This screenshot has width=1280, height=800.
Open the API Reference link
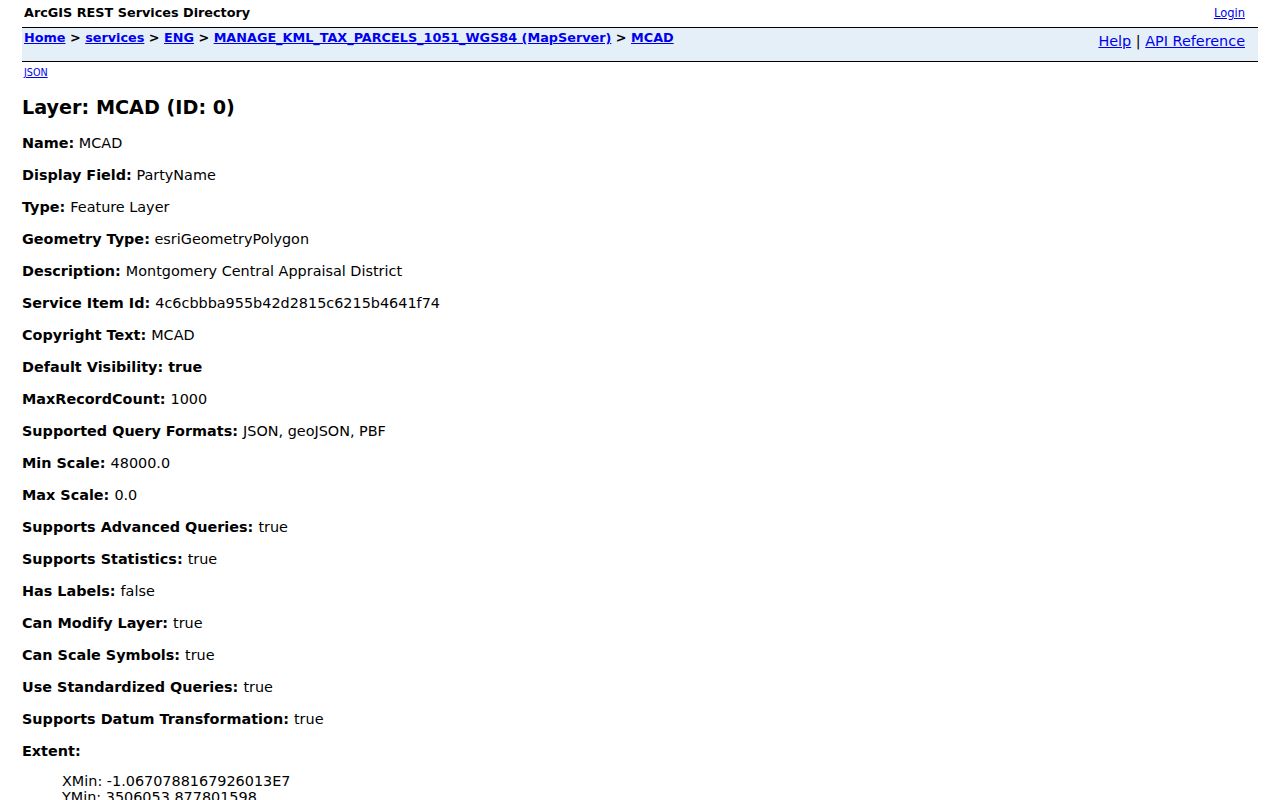click(x=1195, y=41)
